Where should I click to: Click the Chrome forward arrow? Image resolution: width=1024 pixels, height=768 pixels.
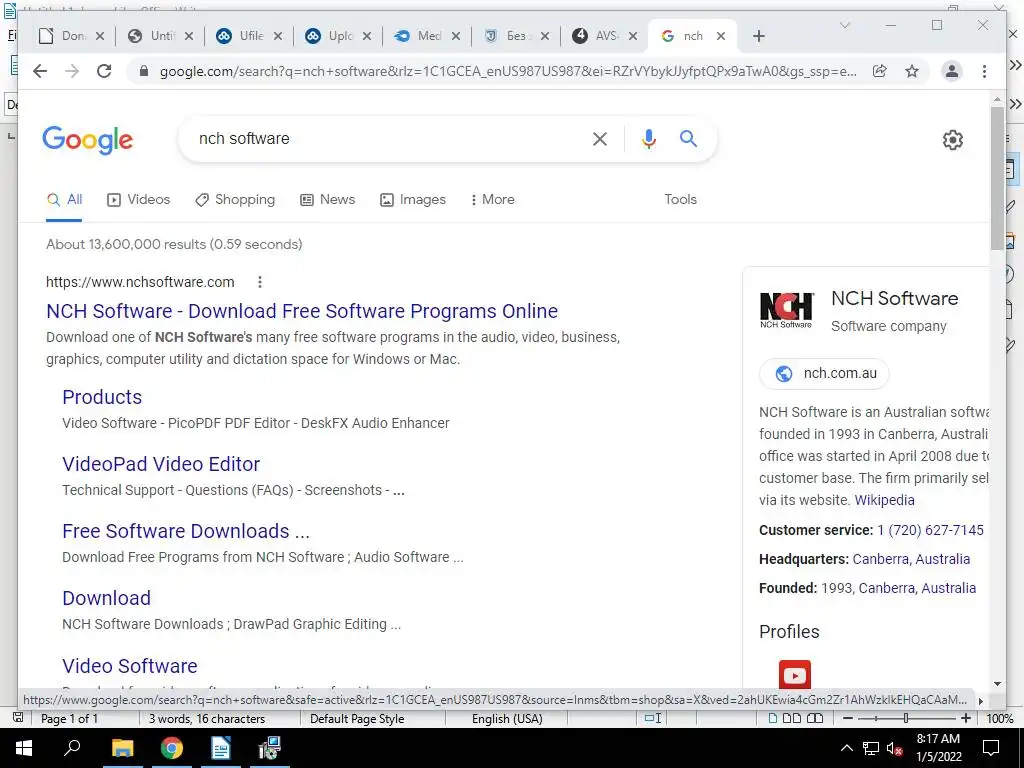point(72,71)
